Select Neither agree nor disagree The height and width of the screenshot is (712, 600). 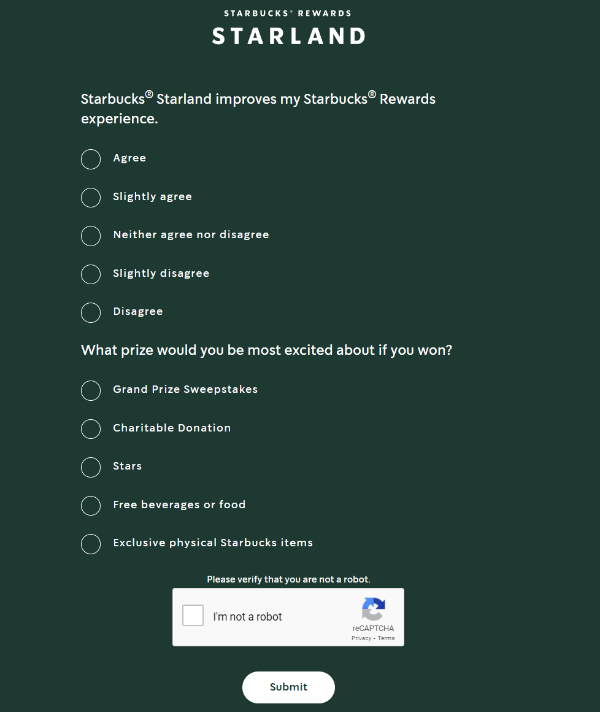[x=91, y=235]
